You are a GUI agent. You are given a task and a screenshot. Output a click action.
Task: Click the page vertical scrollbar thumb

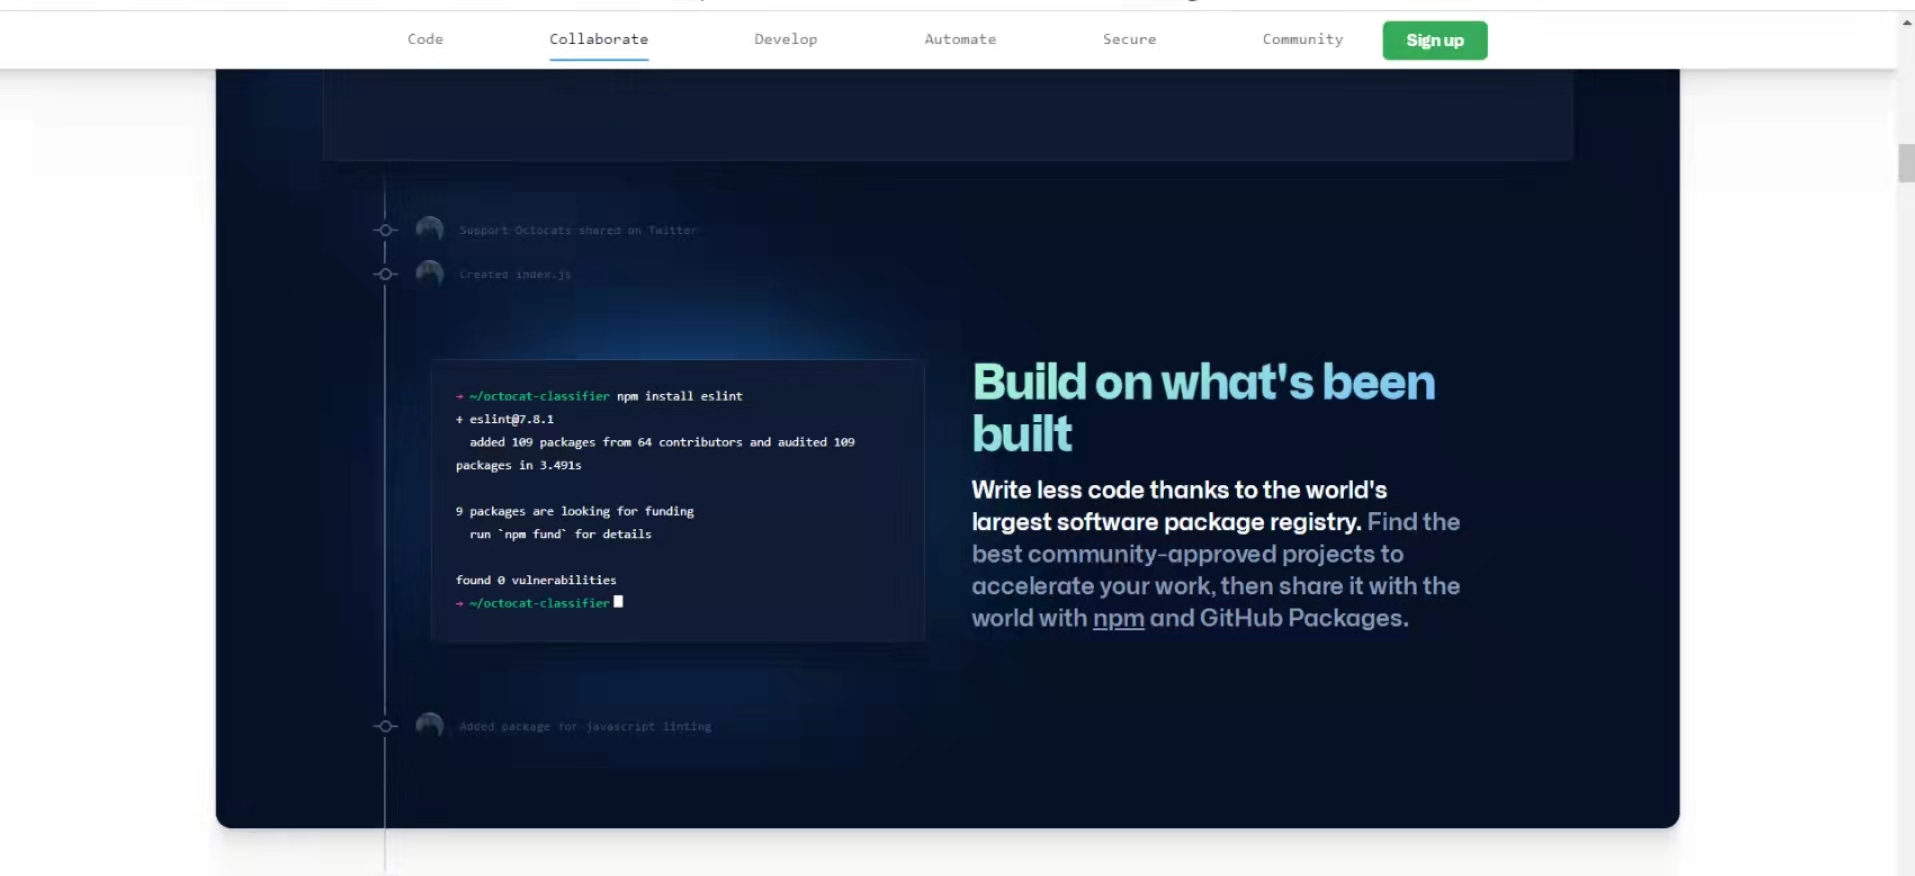1906,163
